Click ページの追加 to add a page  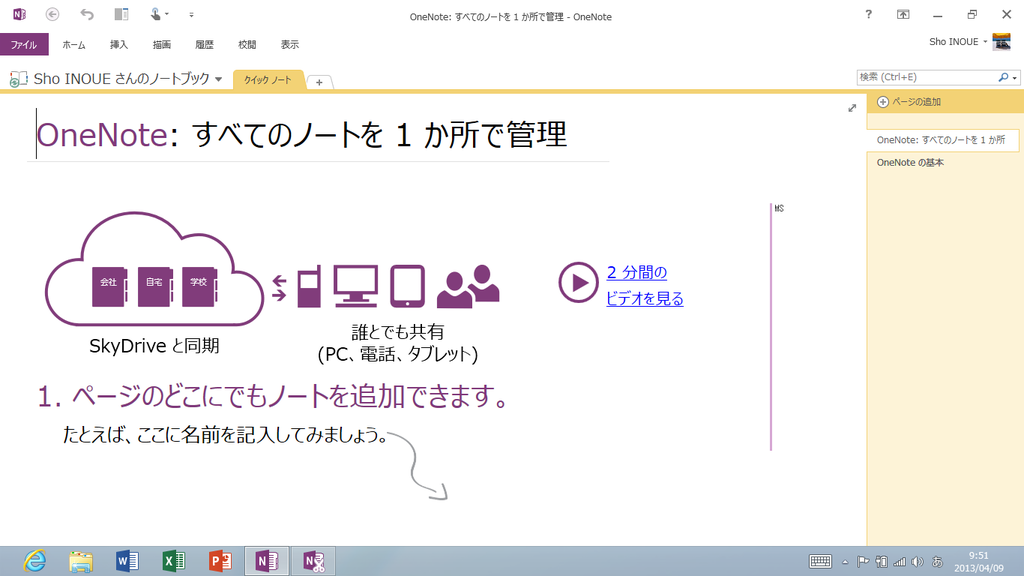coord(909,102)
